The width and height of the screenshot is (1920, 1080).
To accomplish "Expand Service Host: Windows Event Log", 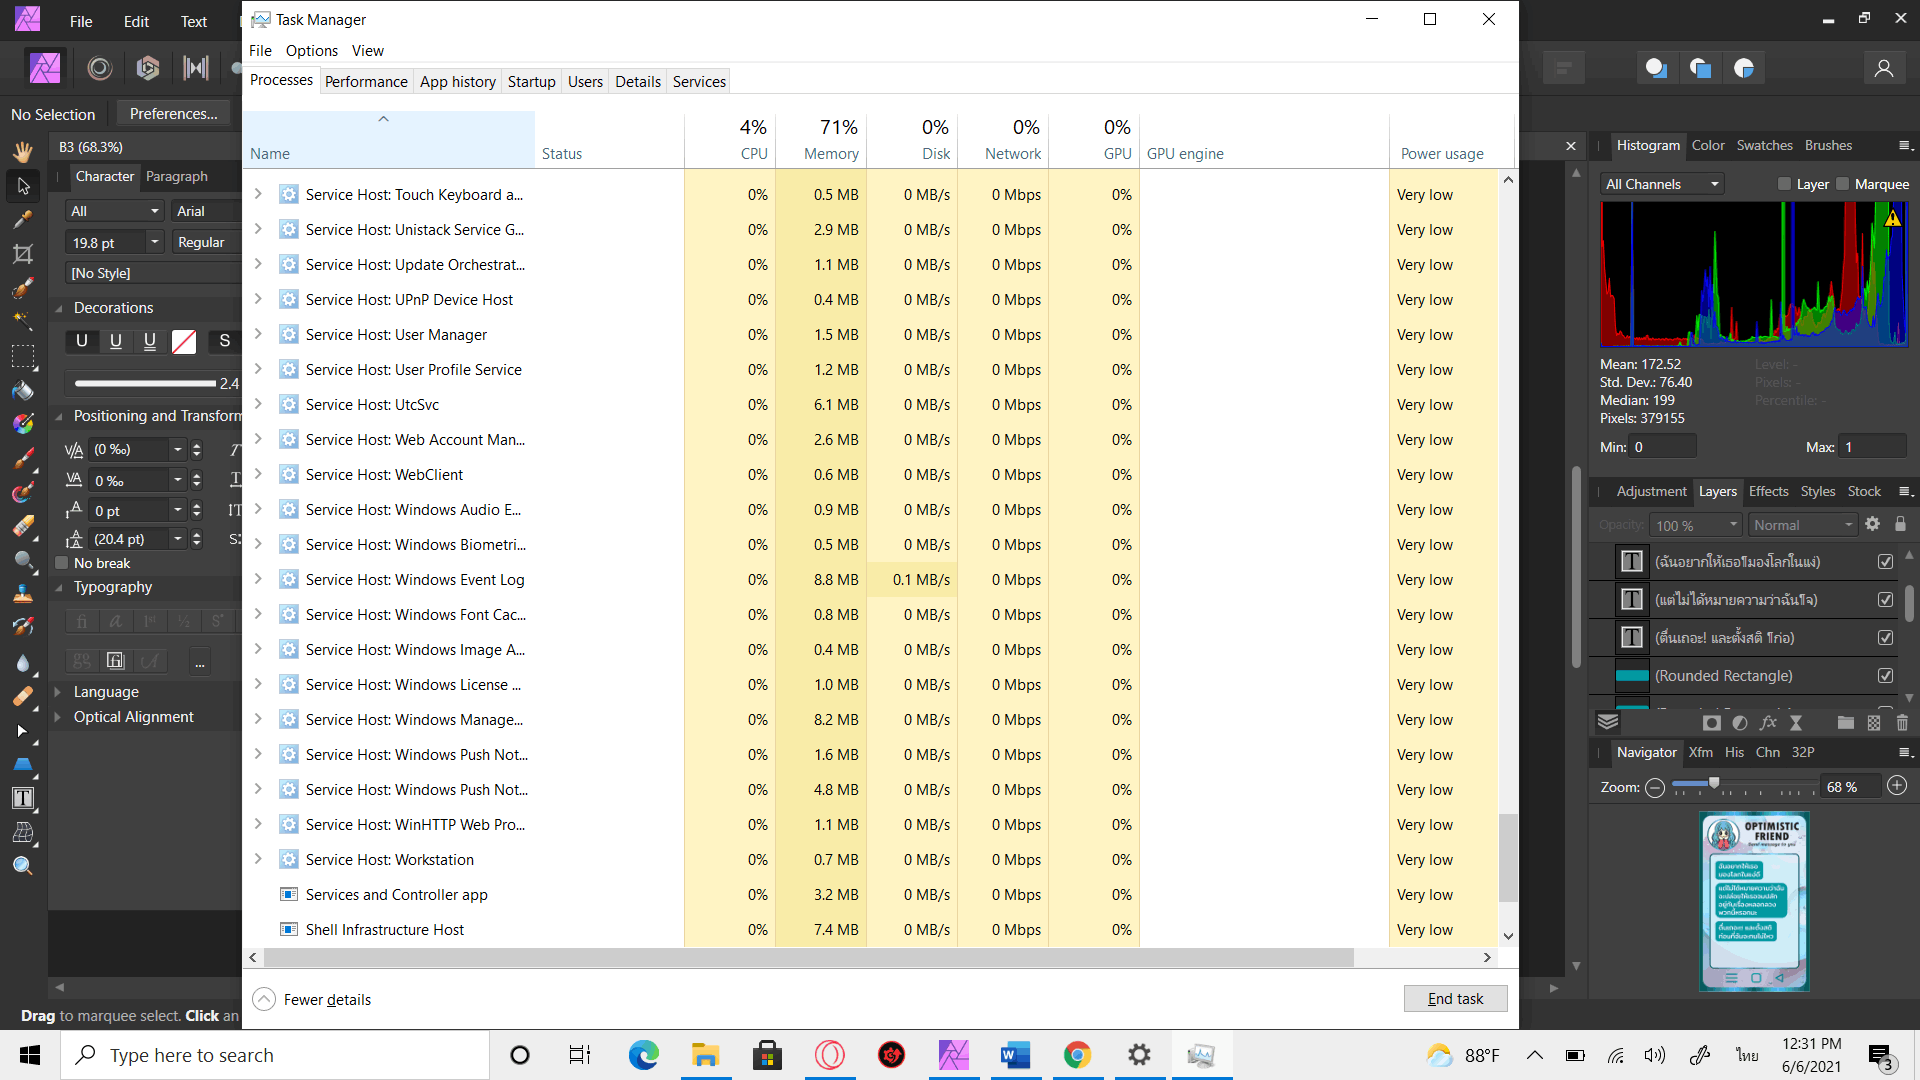I will point(258,579).
